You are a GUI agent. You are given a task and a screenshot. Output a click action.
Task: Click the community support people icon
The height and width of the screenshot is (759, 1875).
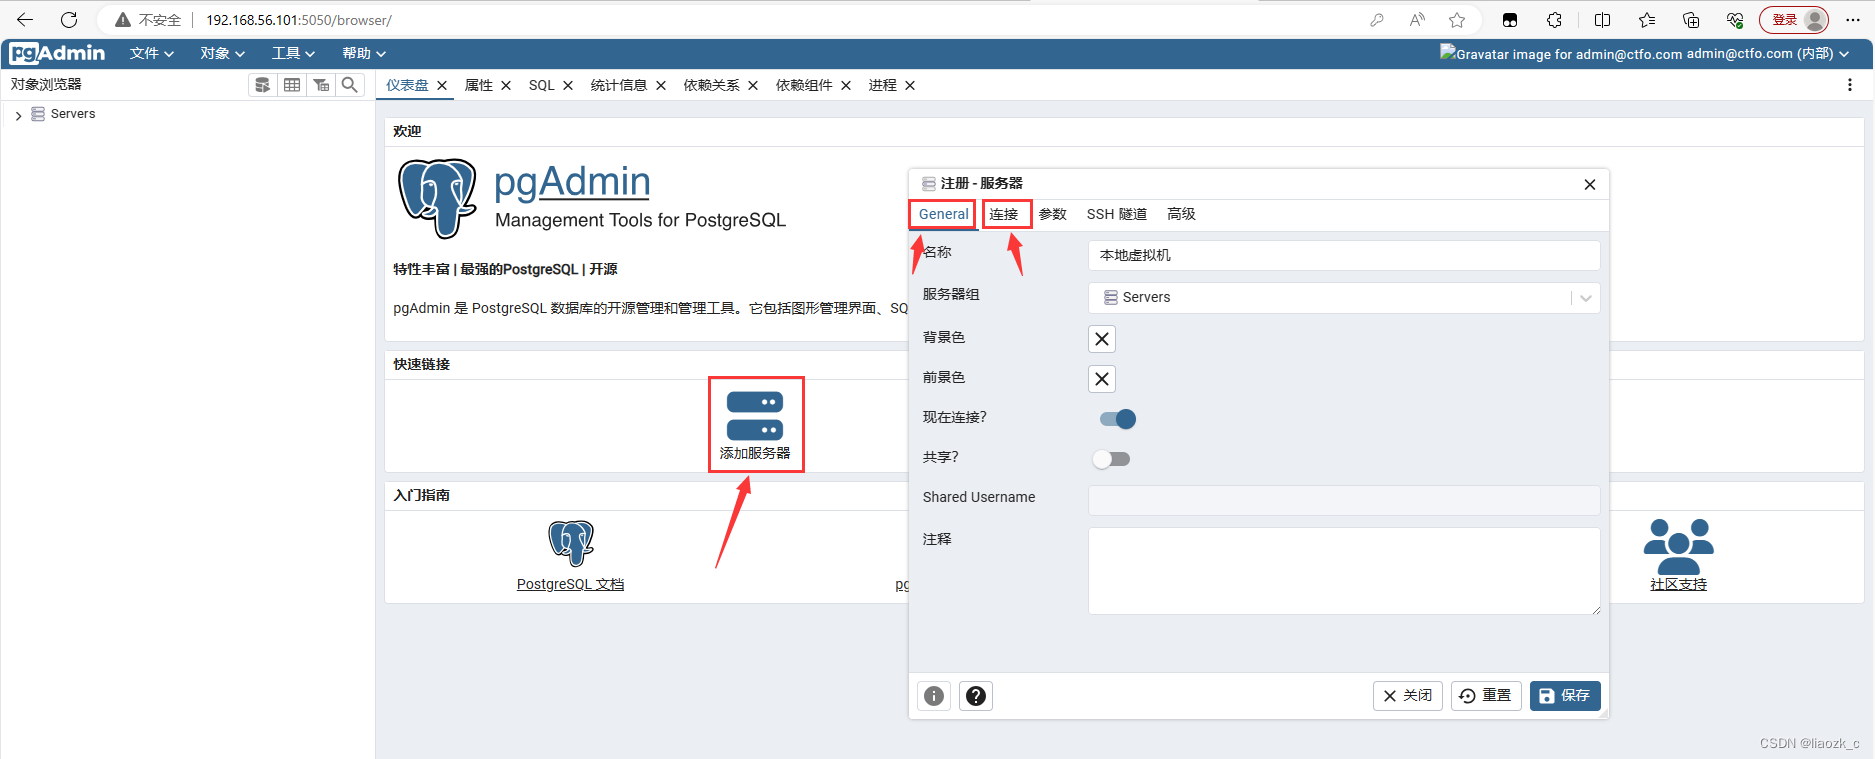click(1678, 546)
